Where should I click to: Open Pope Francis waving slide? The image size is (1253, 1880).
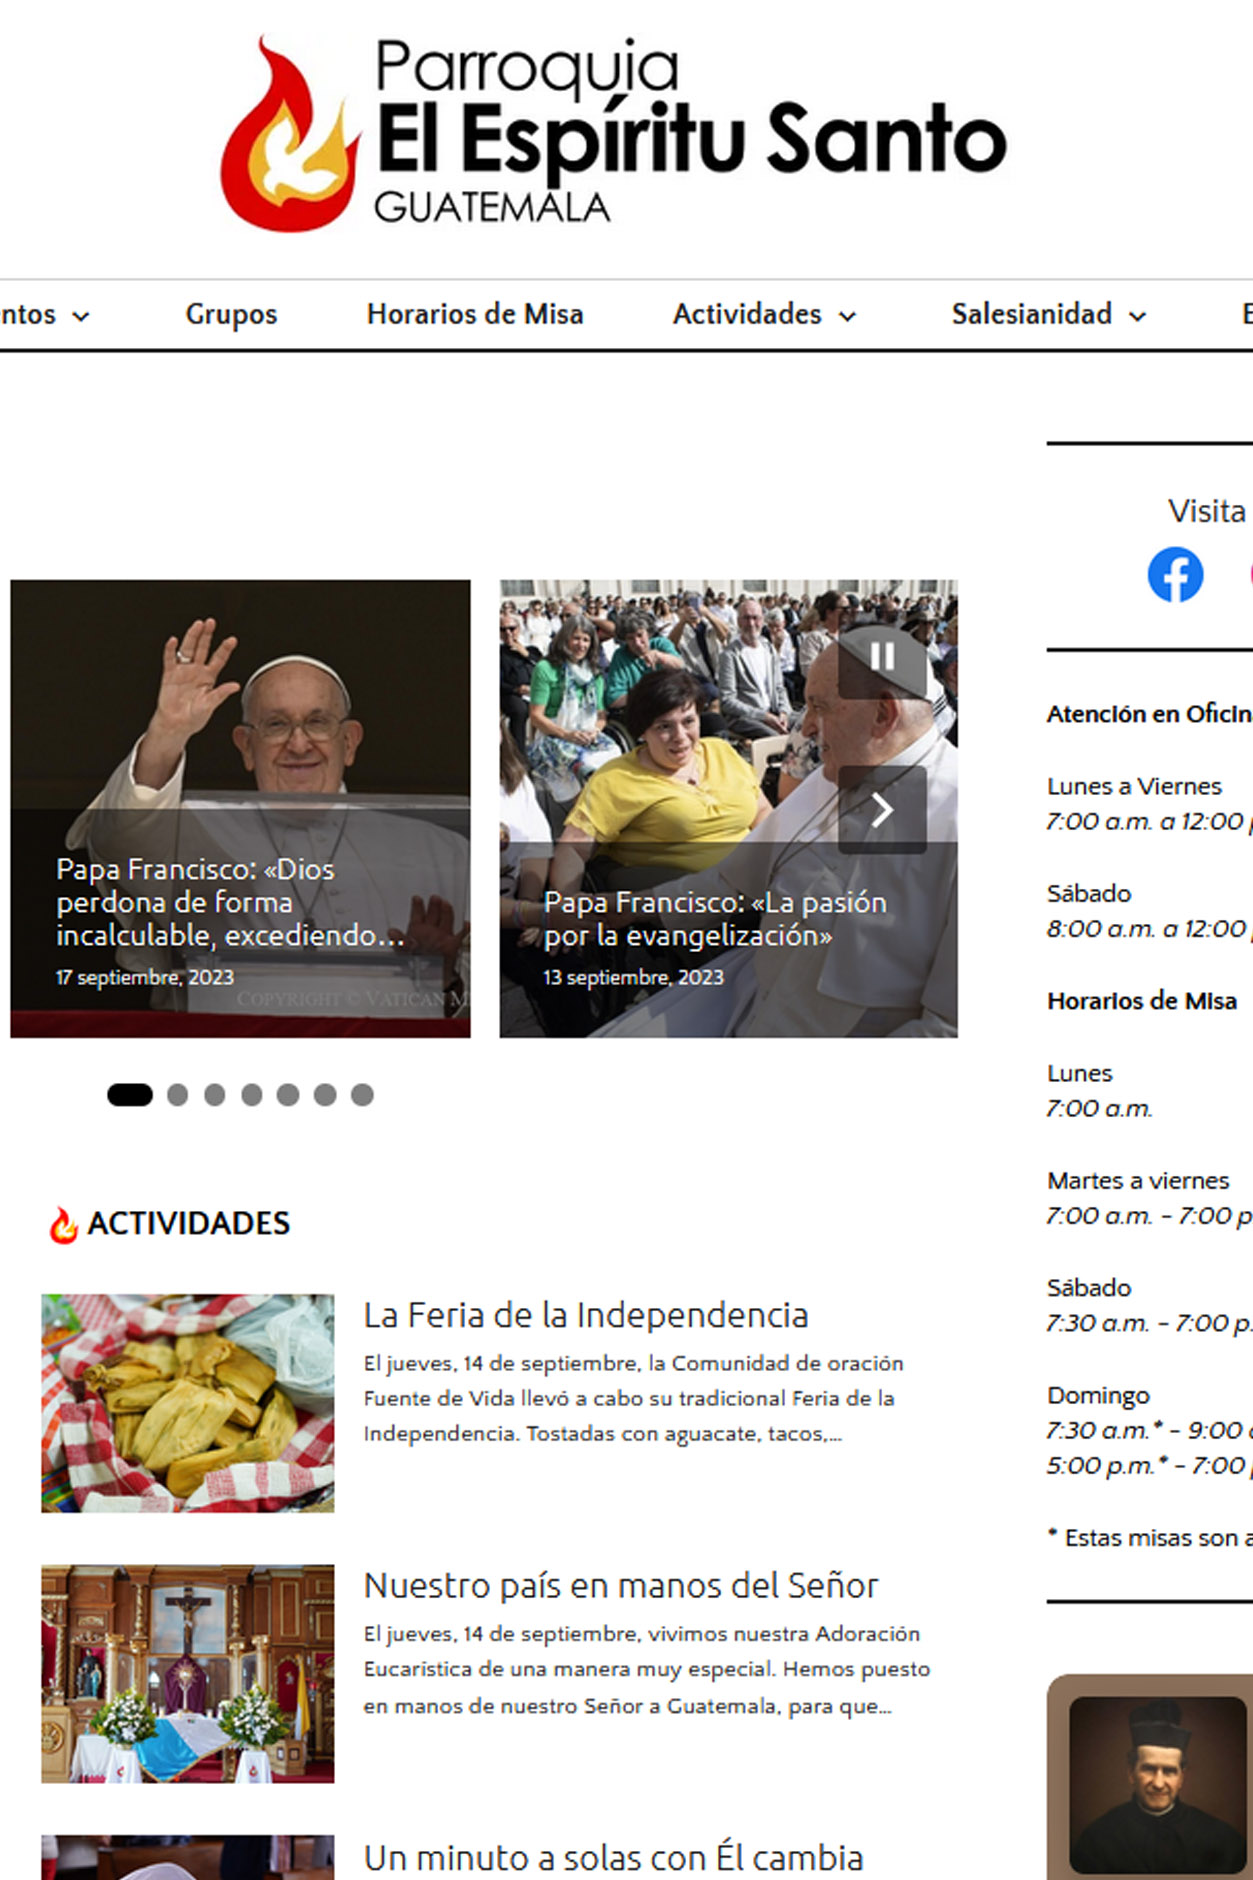click(240, 808)
